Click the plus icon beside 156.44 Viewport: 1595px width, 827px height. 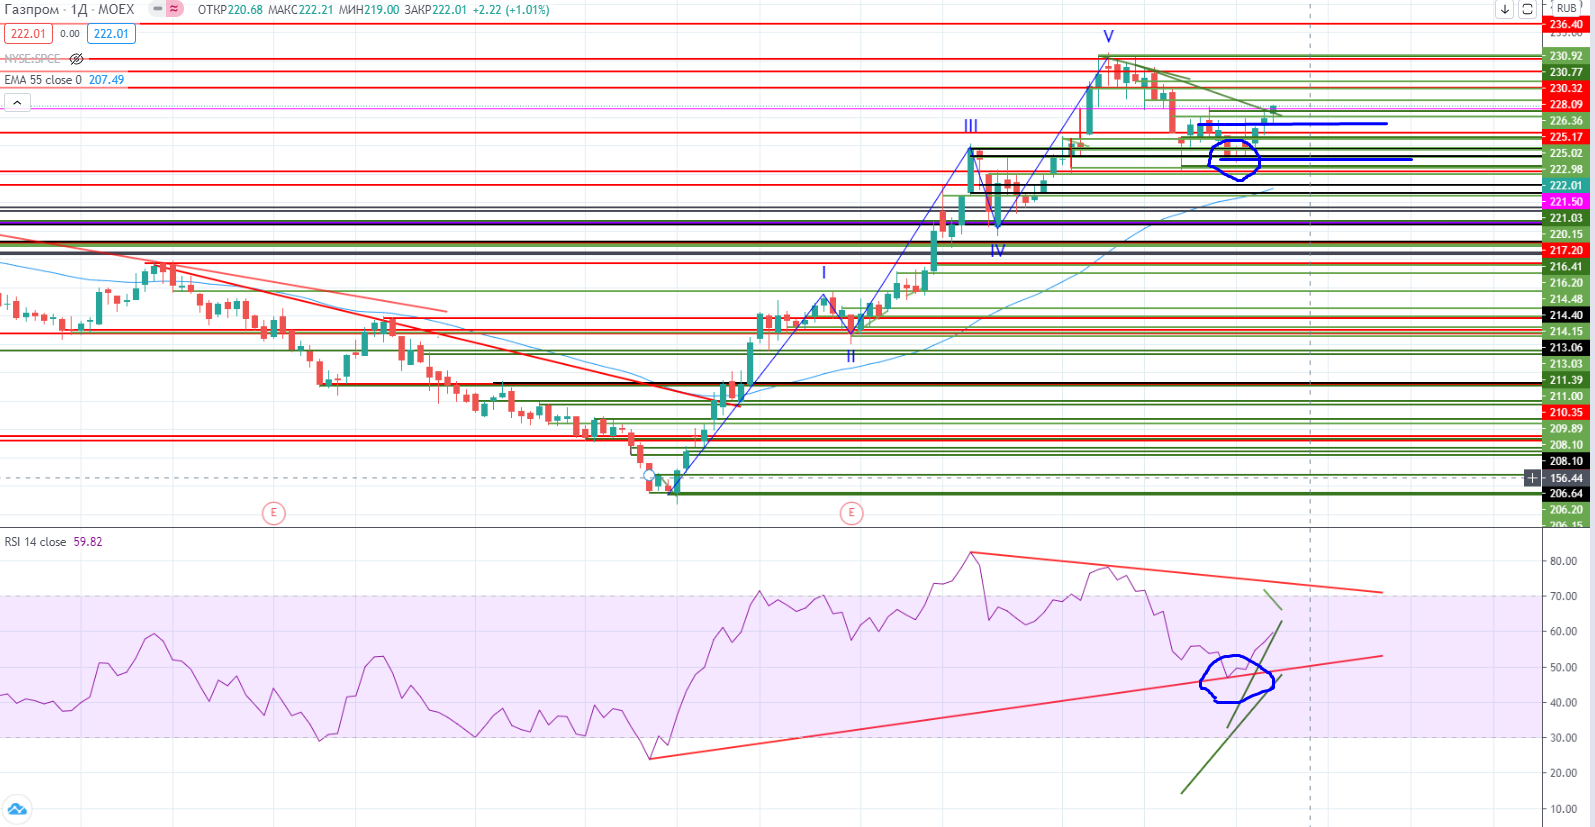tap(1532, 478)
